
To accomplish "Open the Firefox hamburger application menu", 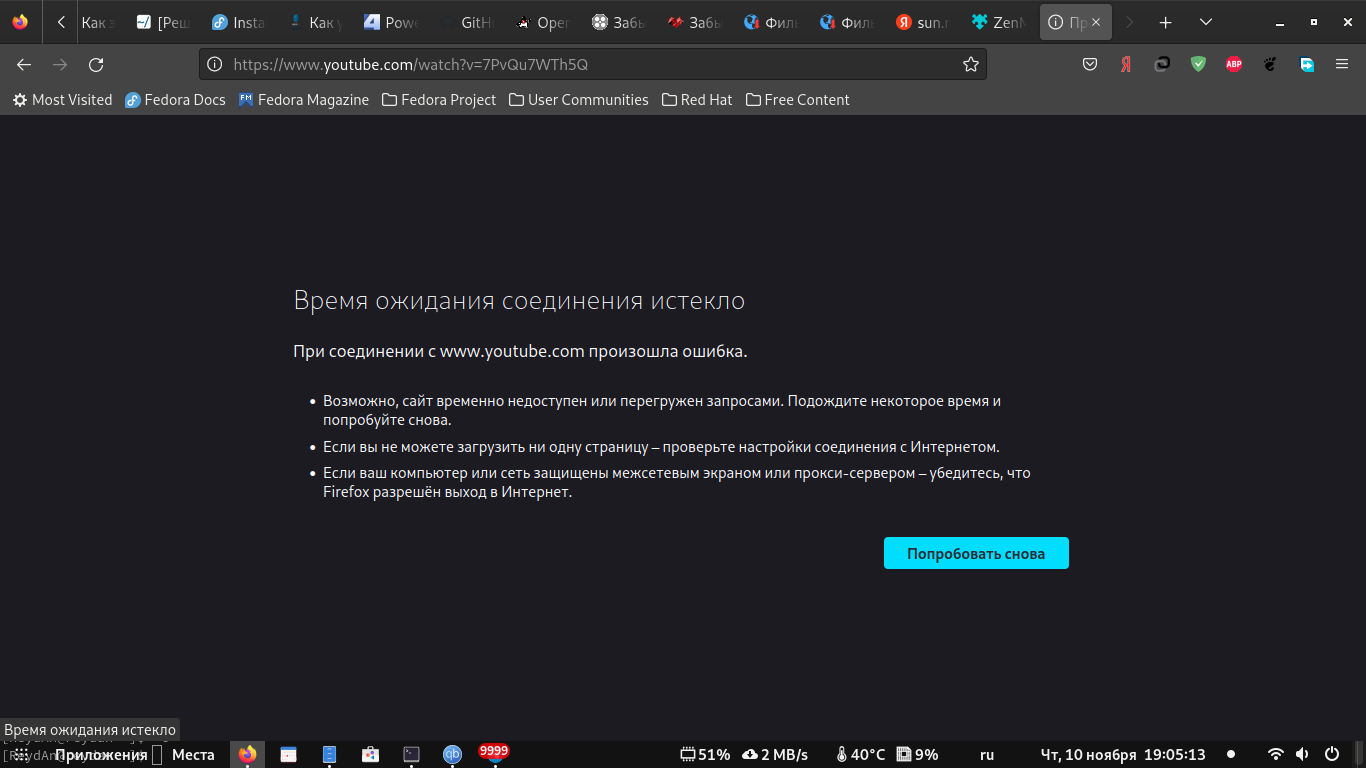I will point(1342,65).
